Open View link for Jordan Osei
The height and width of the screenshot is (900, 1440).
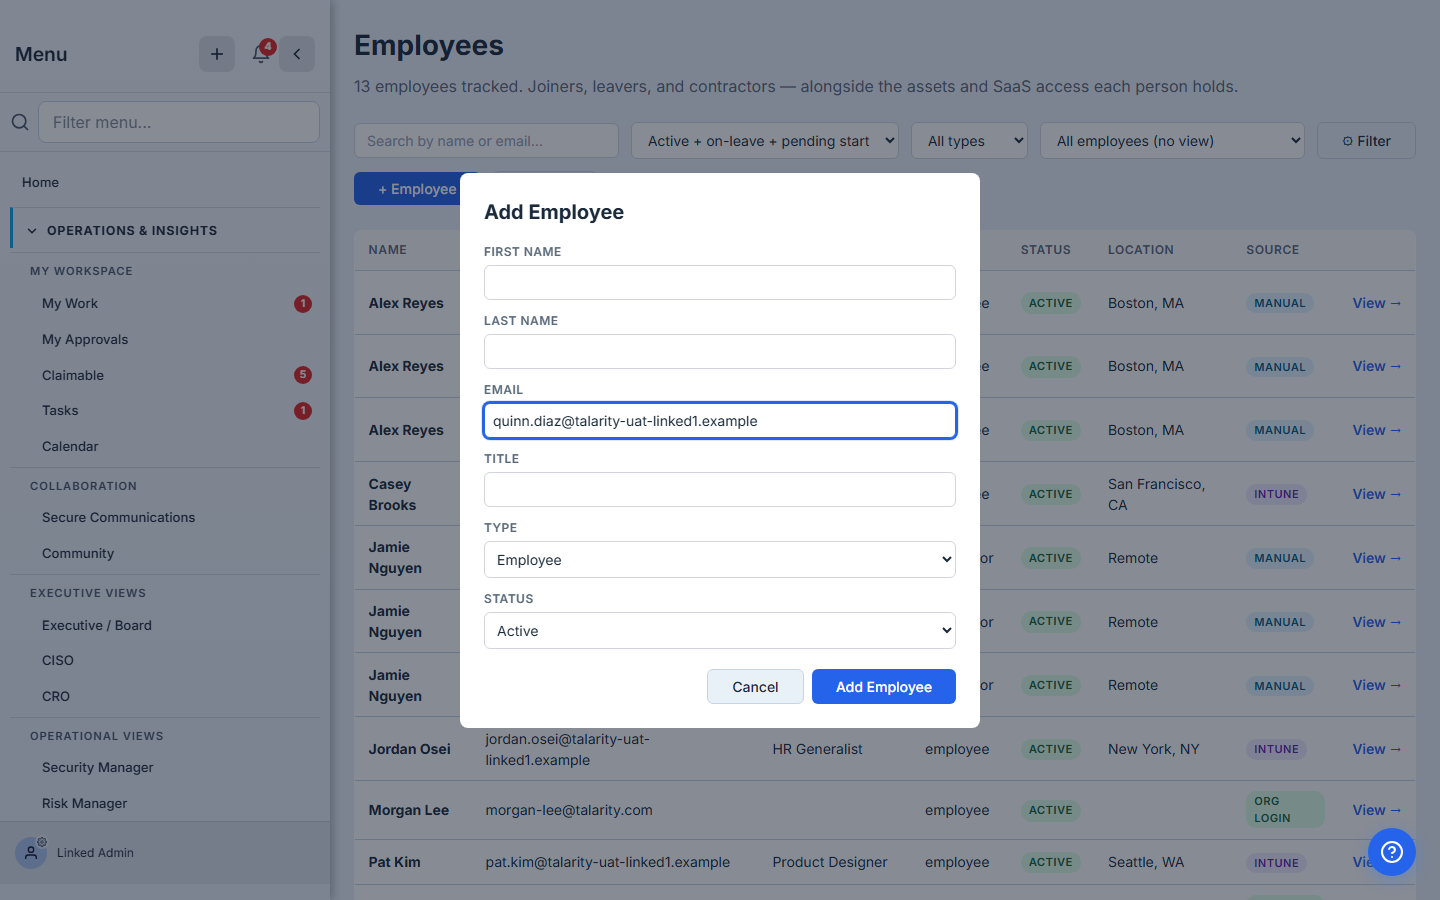[x=1377, y=749]
